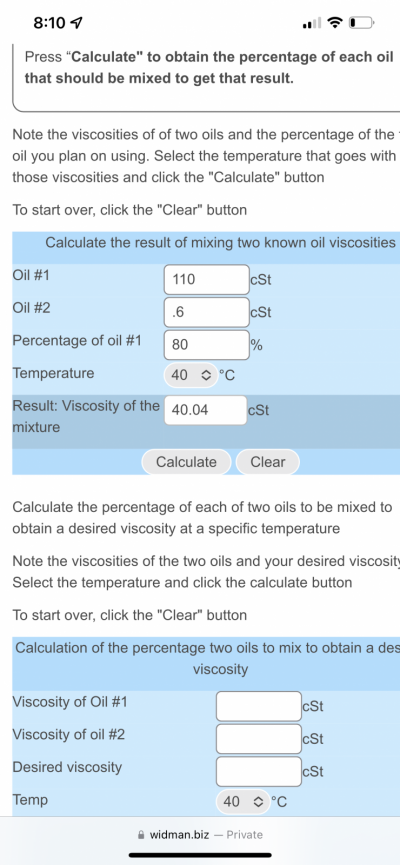Tap the lock icon next to widman.biz

tap(143, 835)
